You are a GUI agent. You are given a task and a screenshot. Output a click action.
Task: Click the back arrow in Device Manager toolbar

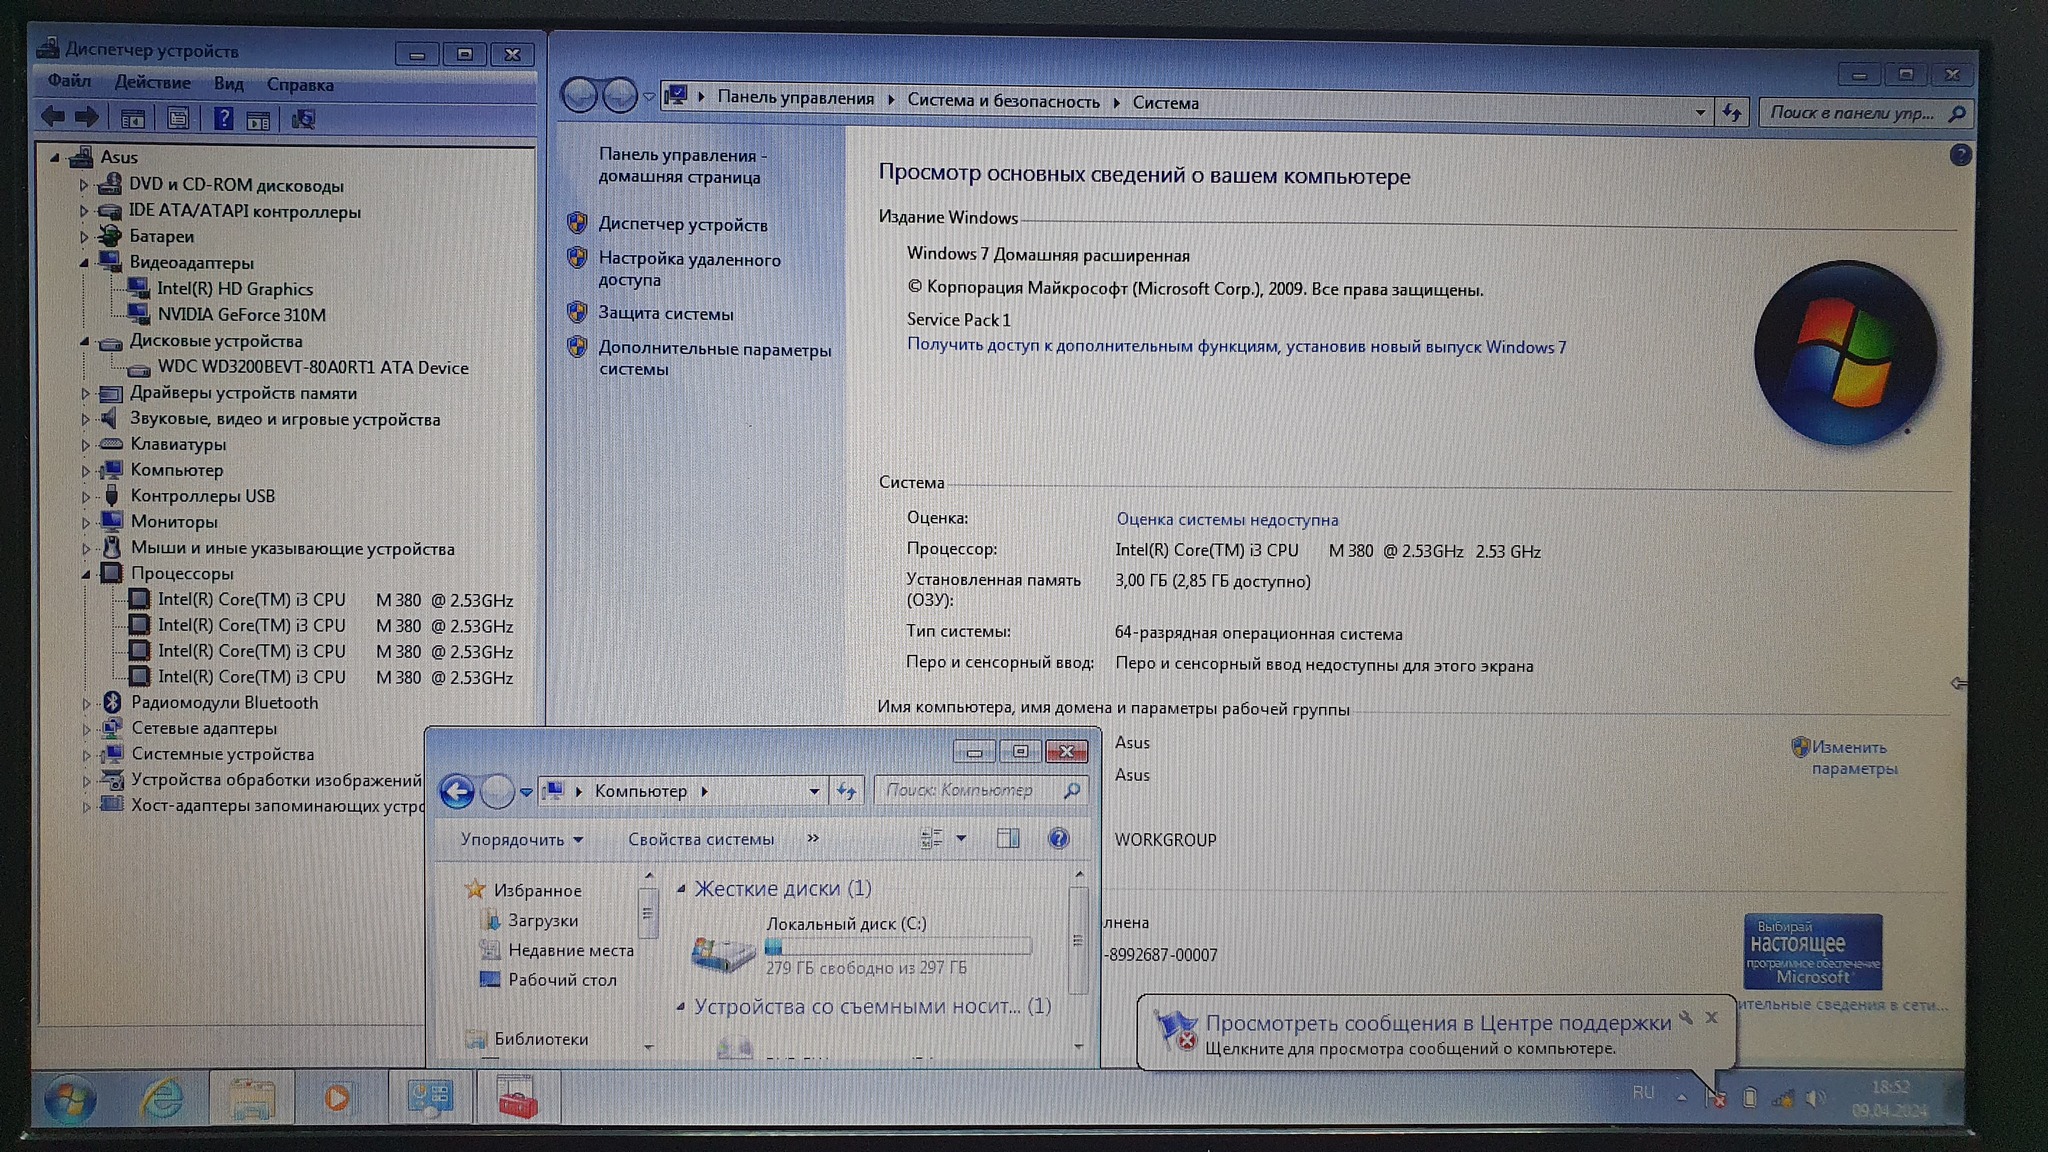53,118
